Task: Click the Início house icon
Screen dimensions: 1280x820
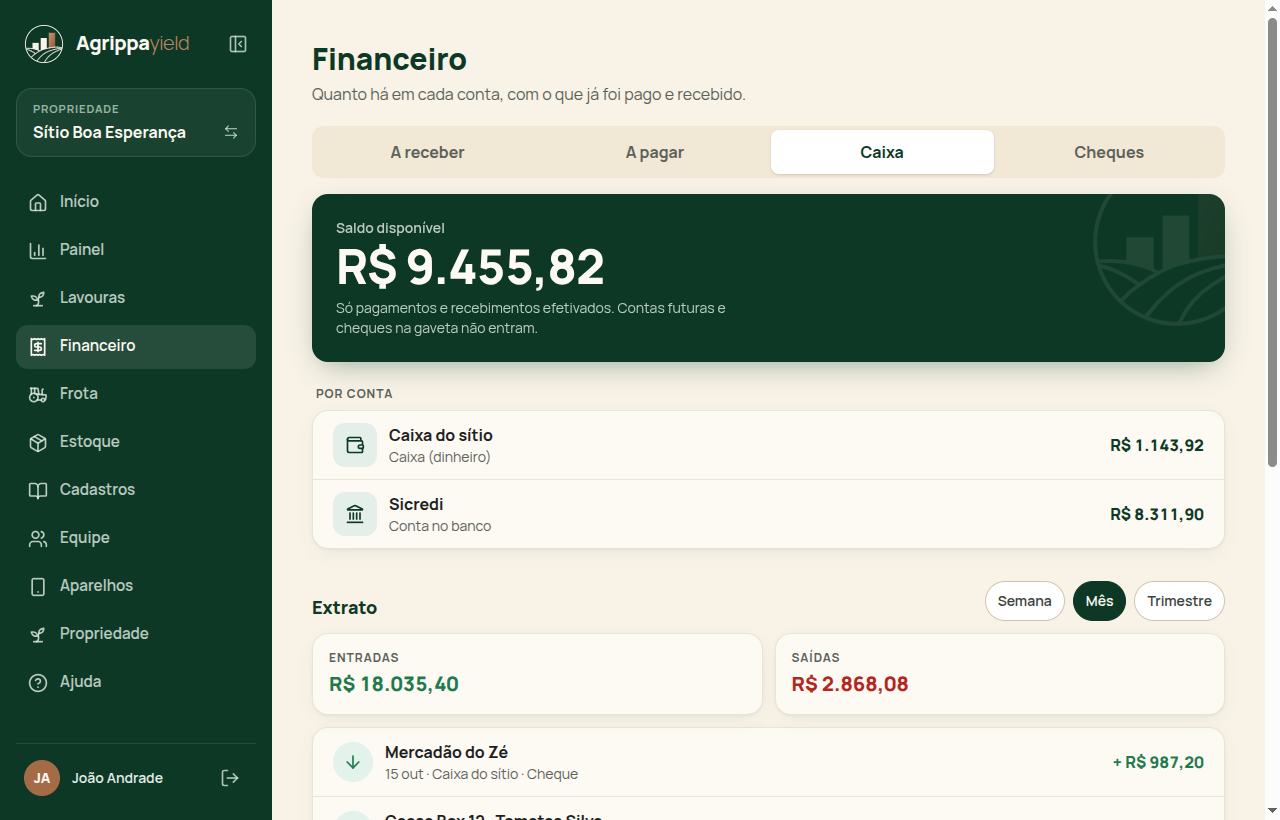Action: (38, 202)
